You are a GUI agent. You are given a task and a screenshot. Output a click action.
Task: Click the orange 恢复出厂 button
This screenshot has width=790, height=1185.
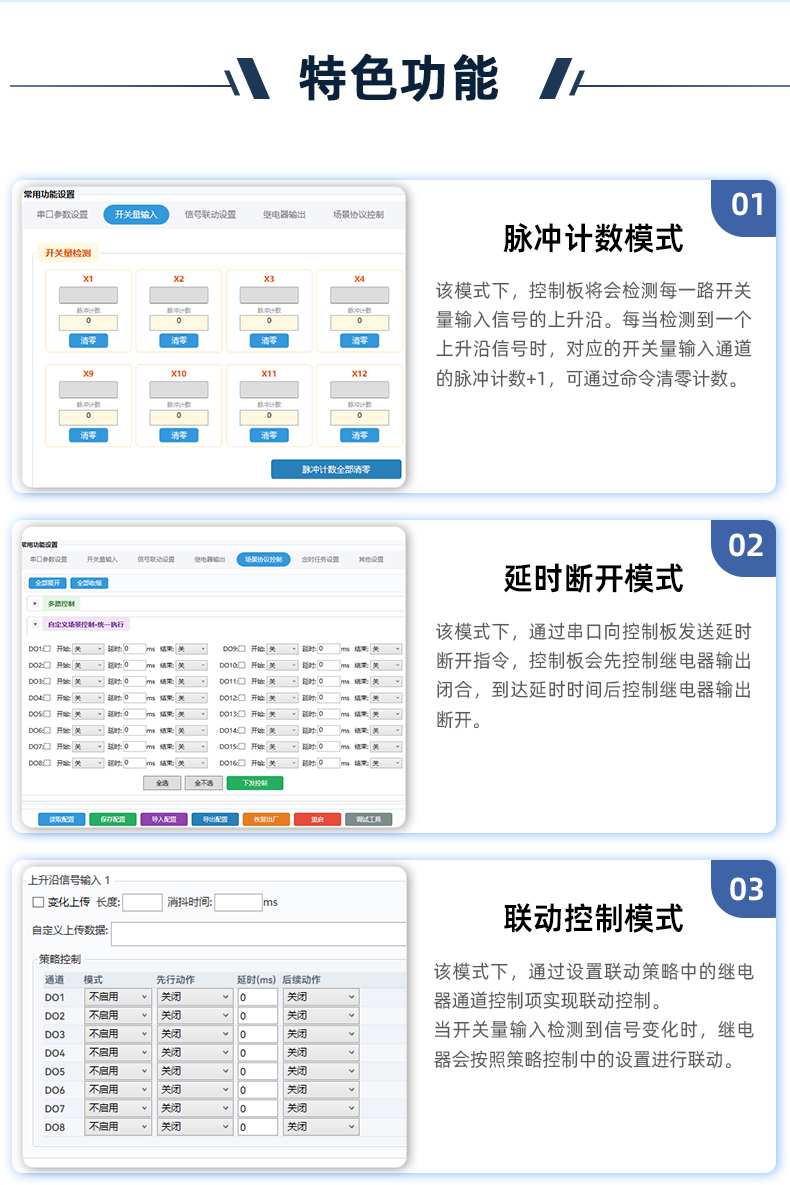[266, 819]
